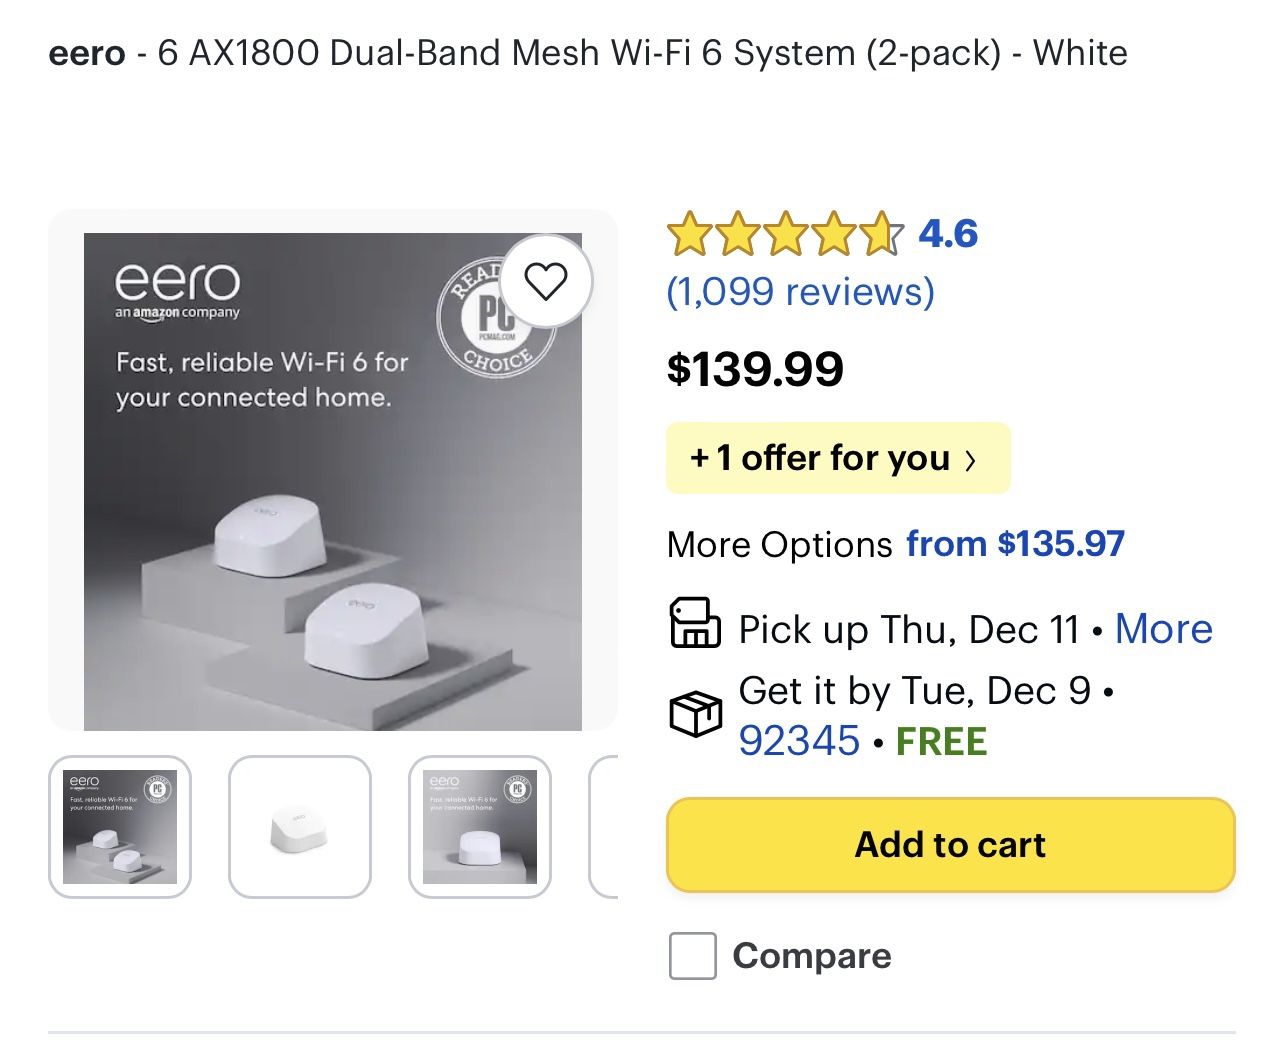Open the 1,099 reviews link
This screenshot has width=1284, height=1042.
(x=800, y=291)
